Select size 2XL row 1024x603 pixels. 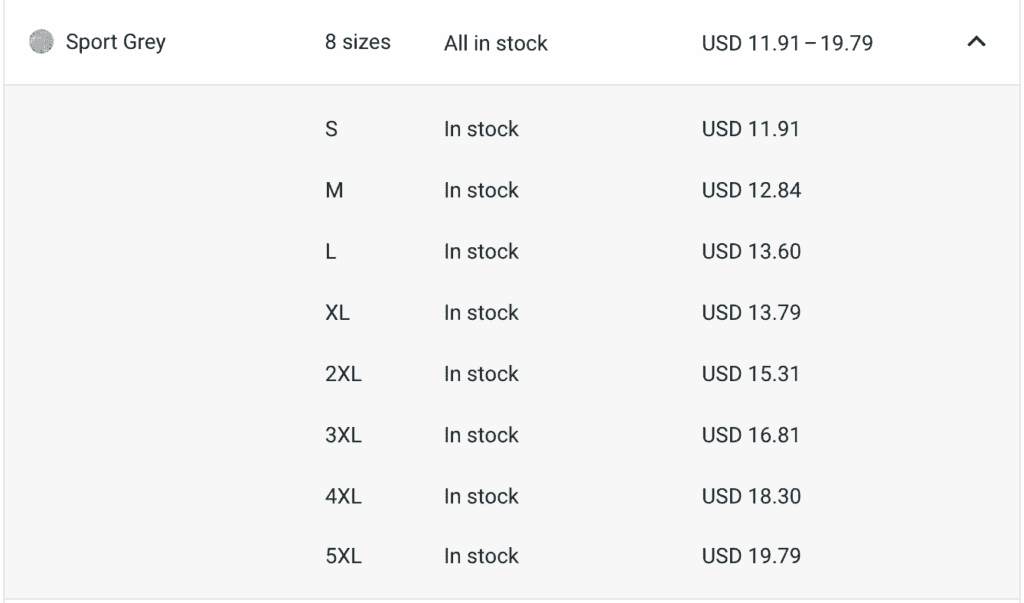pos(512,374)
